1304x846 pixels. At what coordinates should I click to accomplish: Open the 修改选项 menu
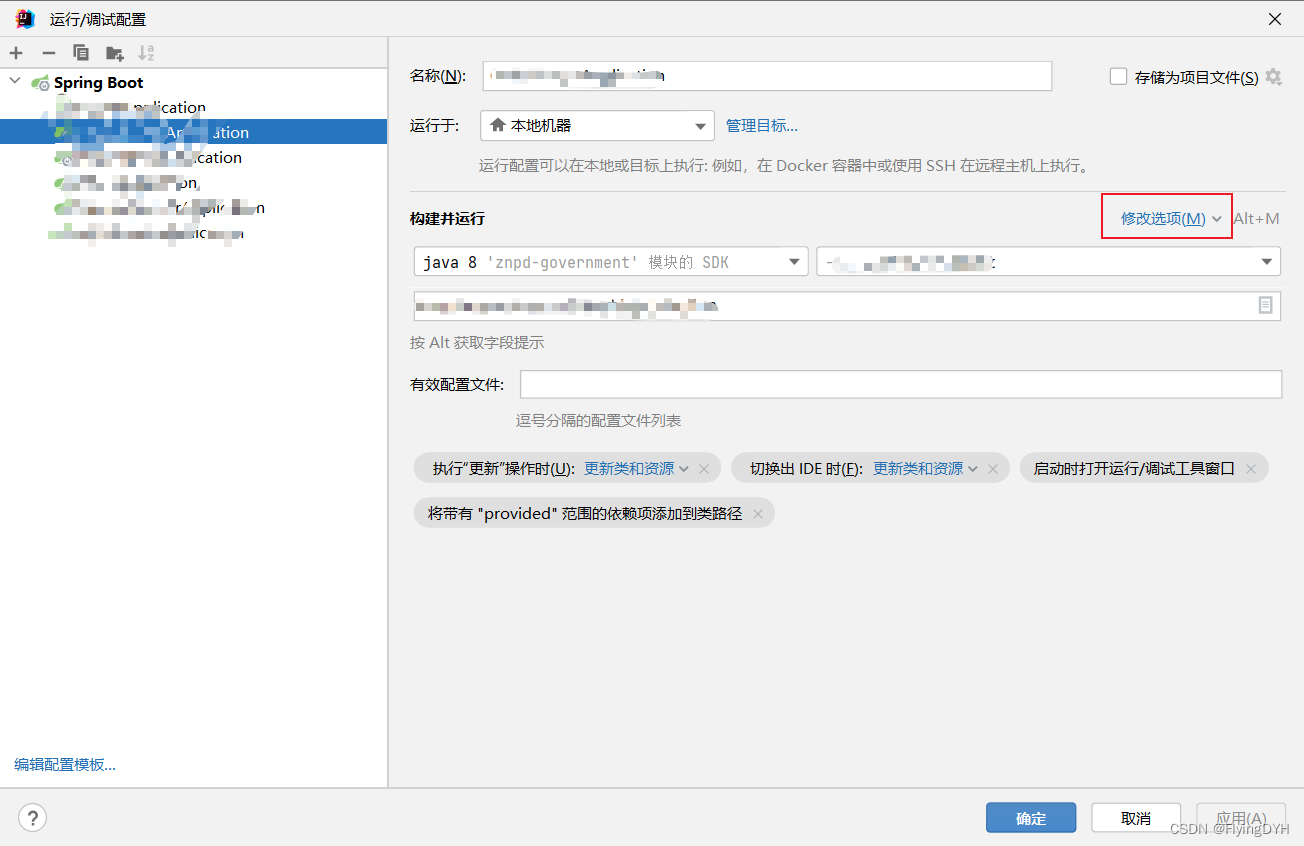coord(1171,218)
